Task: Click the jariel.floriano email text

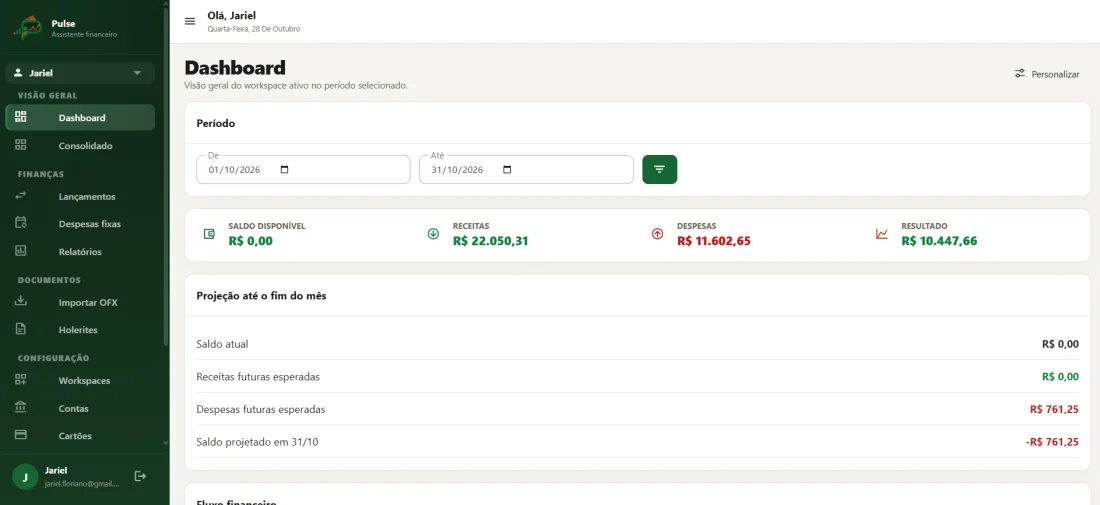Action: point(82,483)
